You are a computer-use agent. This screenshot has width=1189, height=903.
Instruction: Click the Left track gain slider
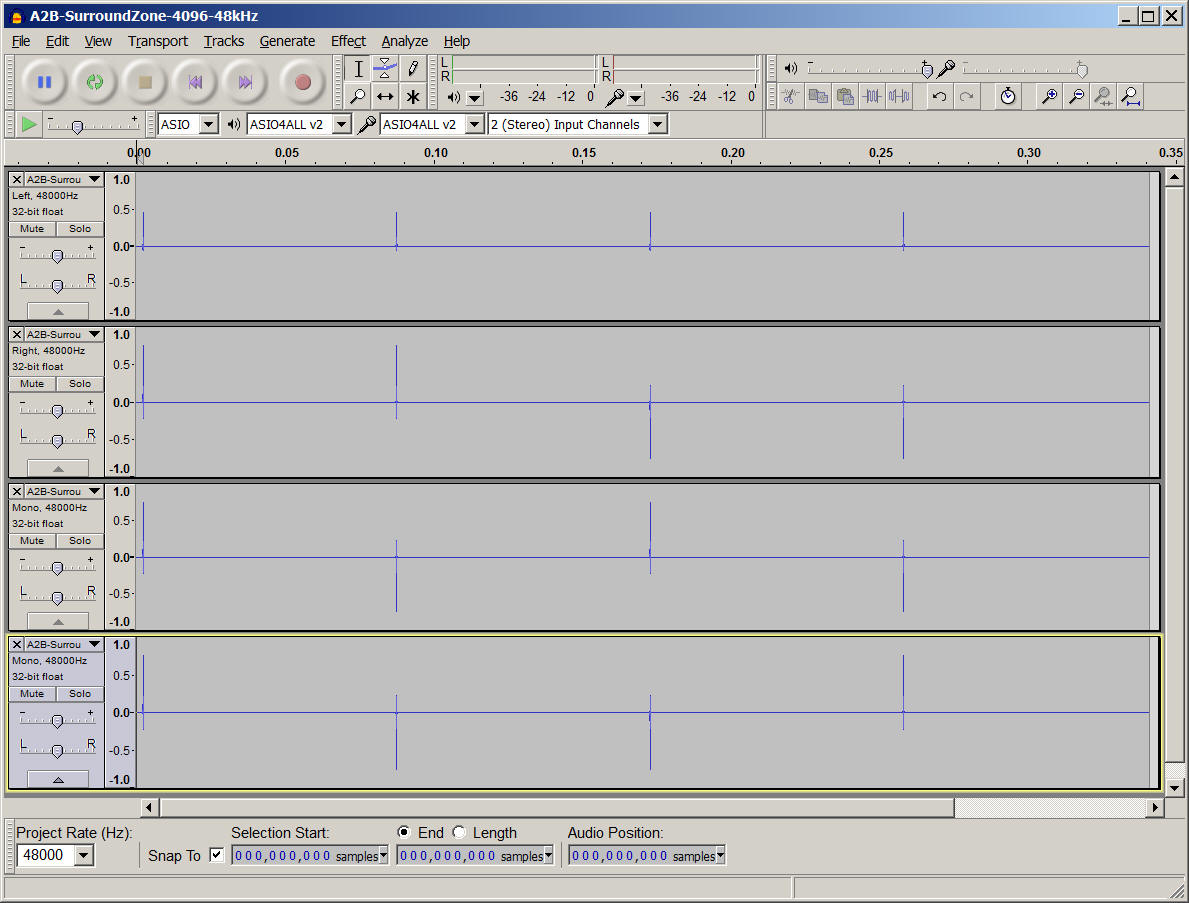pos(58,256)
